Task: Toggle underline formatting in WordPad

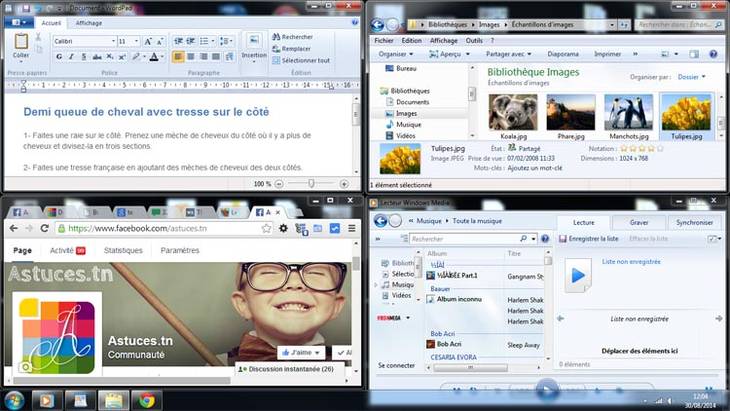Action: click(84, 57)
